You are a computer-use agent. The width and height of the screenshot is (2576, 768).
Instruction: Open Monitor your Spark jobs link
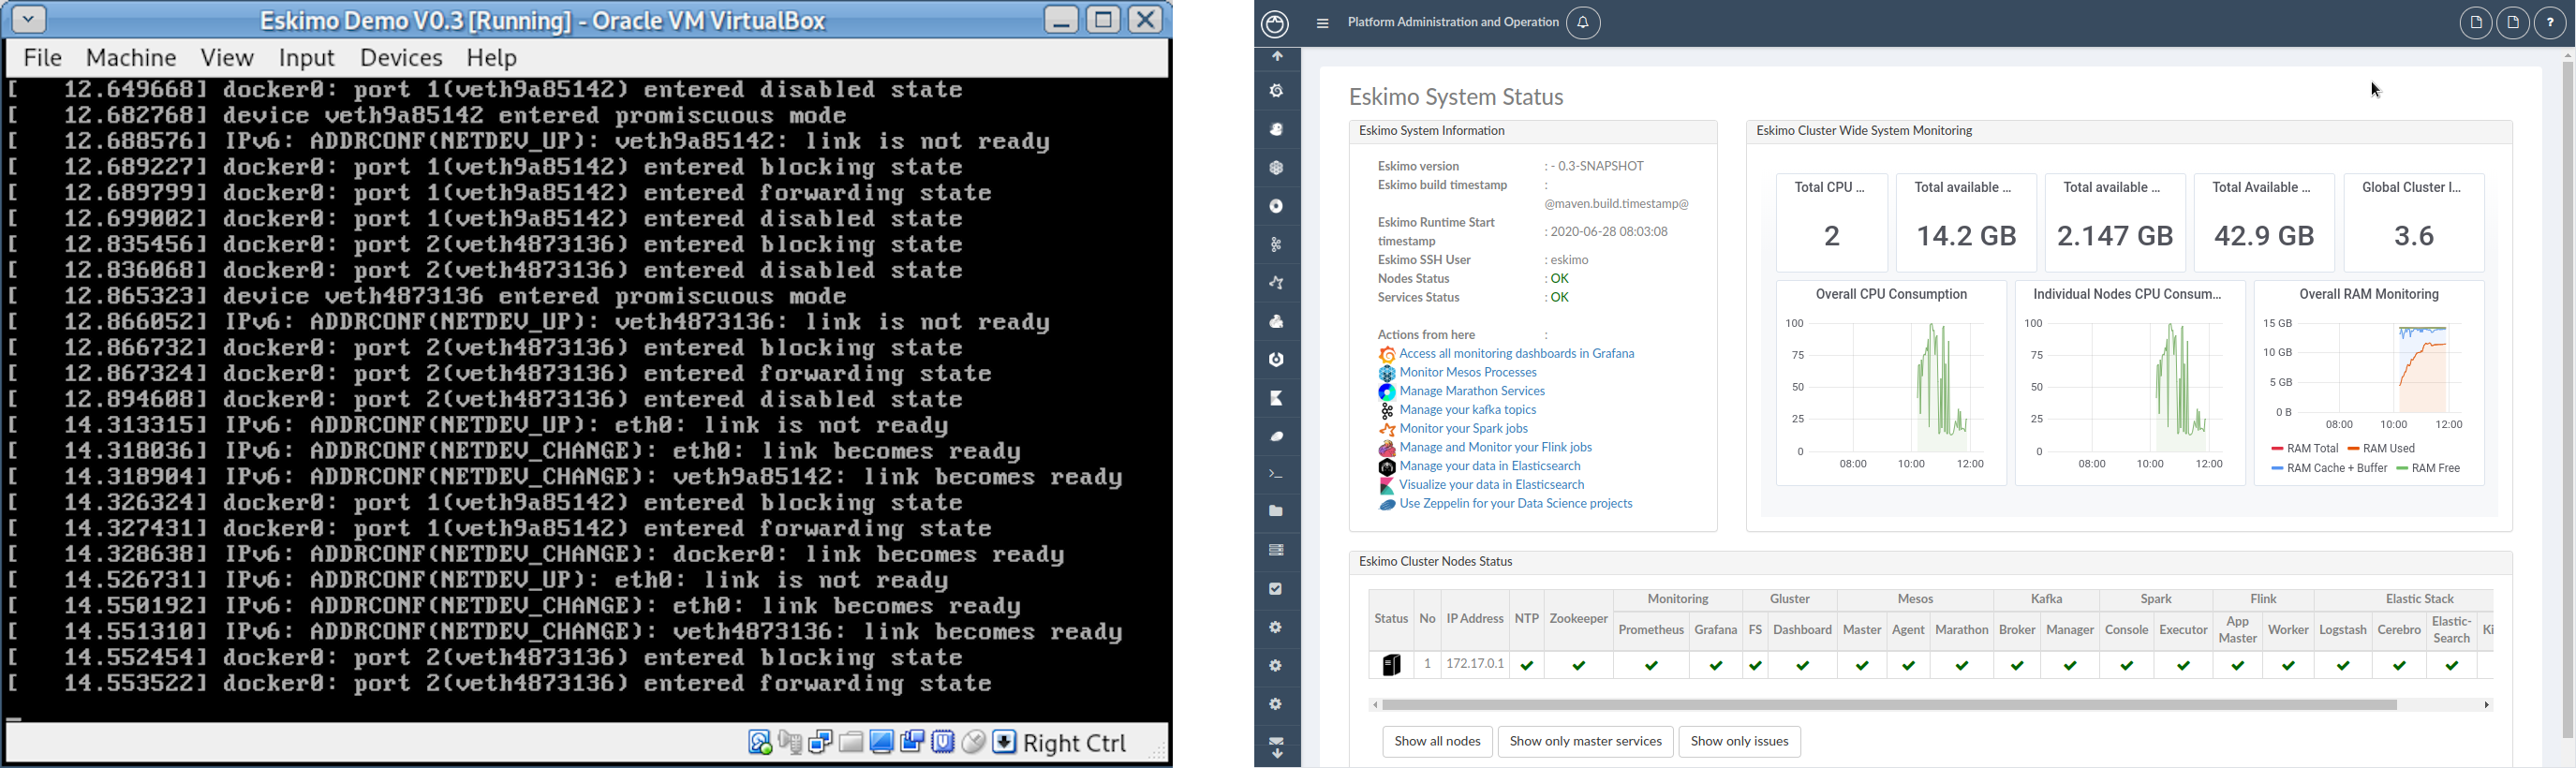coord(1464,429)
